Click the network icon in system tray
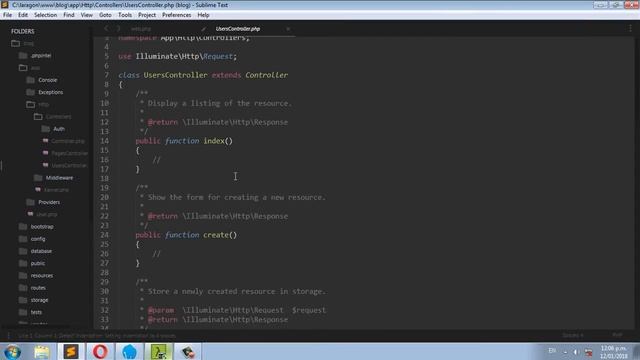640x360 pixels. click(x=588, y=352)
